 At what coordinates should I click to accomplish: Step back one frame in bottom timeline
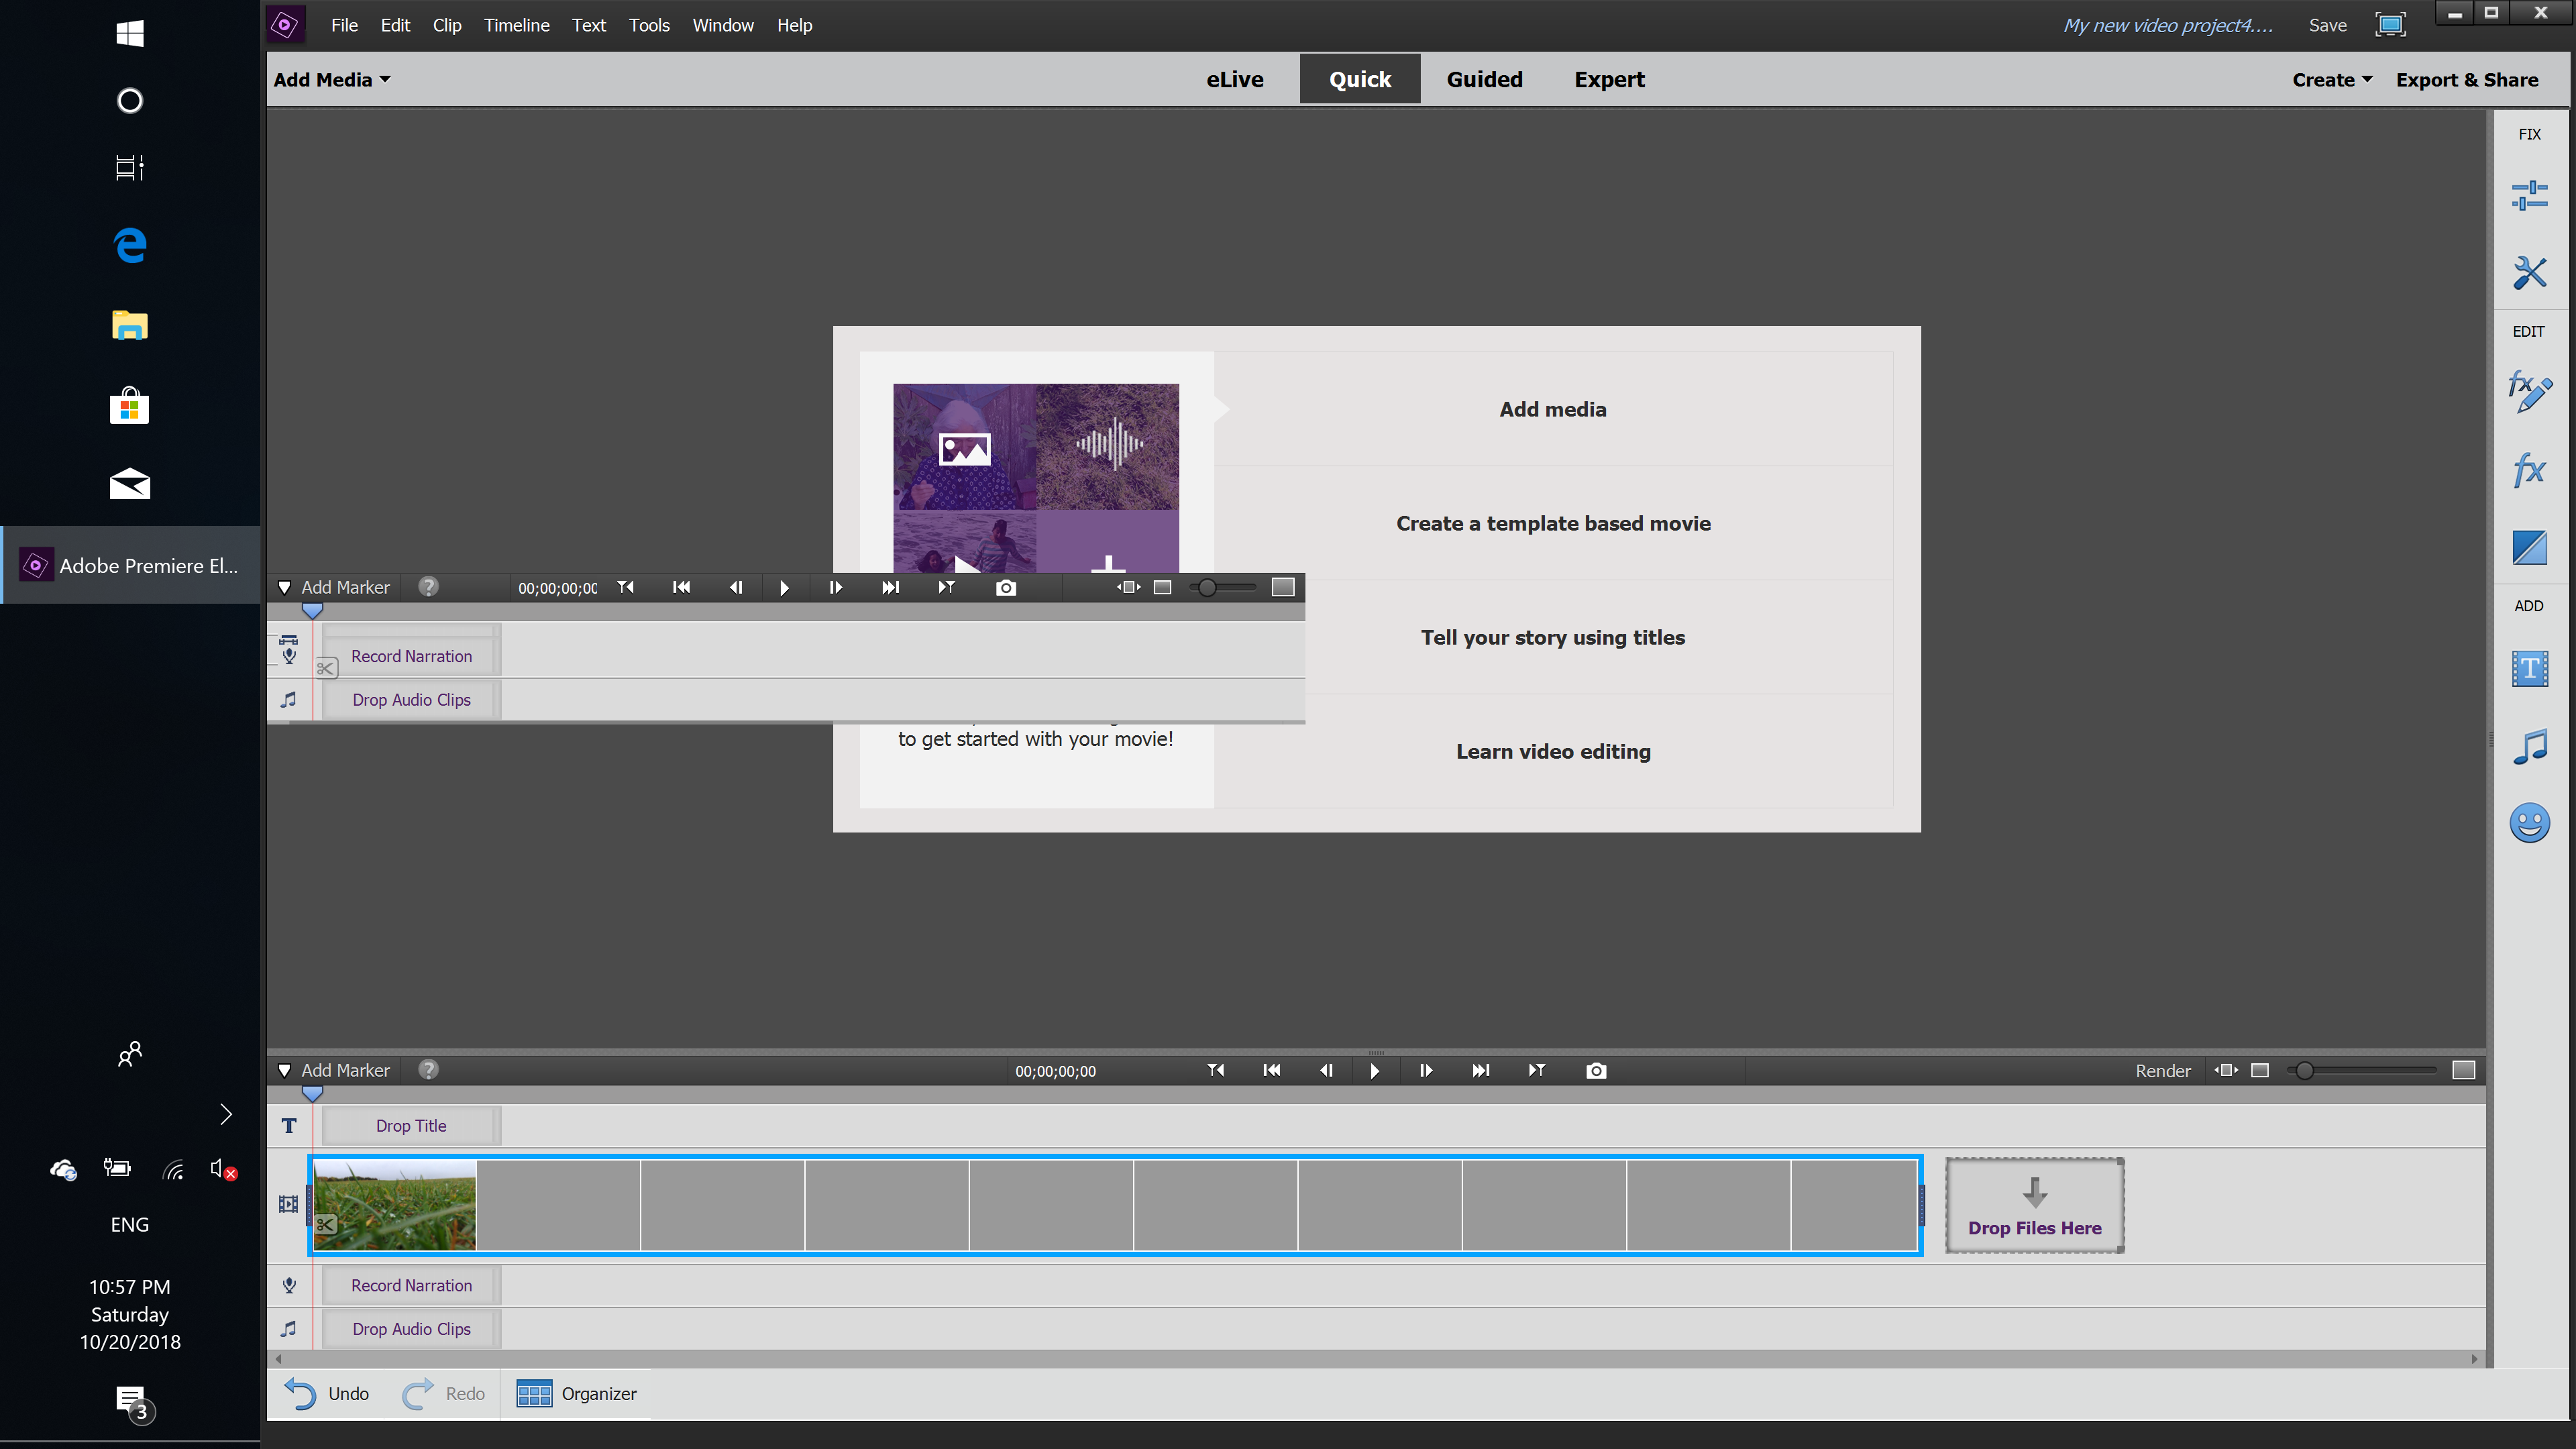coord(1326,1070)
